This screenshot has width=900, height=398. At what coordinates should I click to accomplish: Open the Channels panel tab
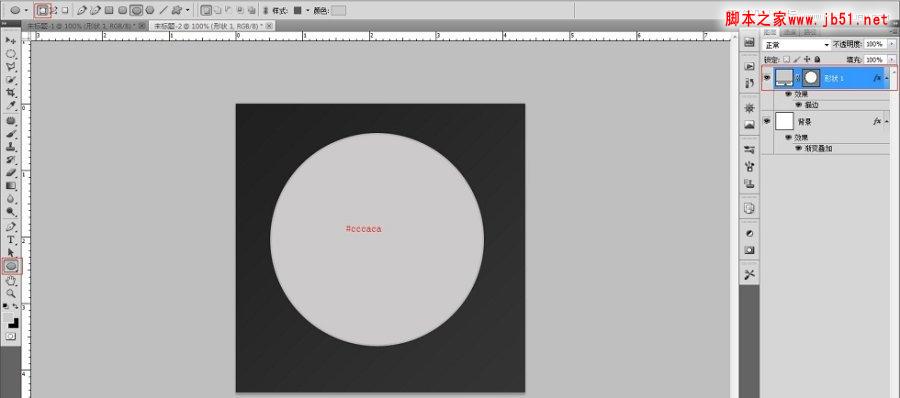(790, 33)
